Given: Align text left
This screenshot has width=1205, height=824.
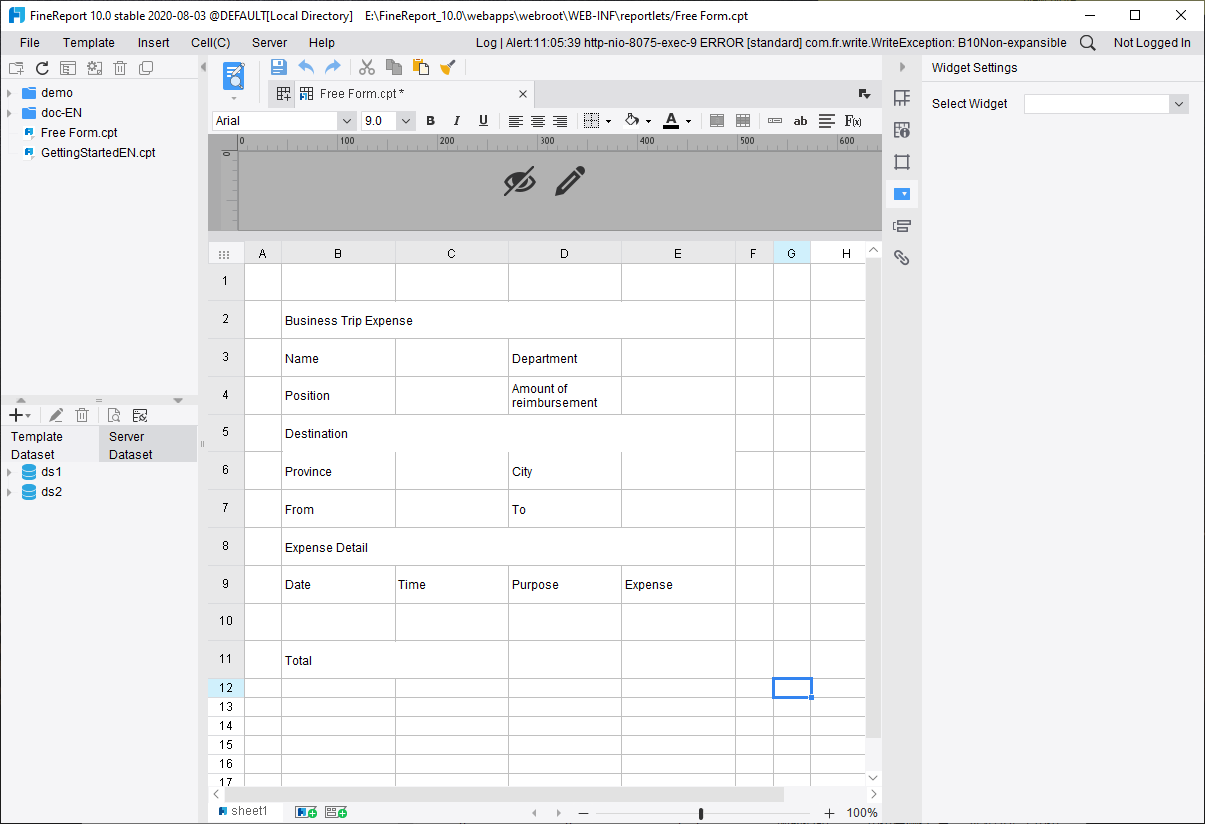Looking at the screenshot, I should tap(516, 121).
